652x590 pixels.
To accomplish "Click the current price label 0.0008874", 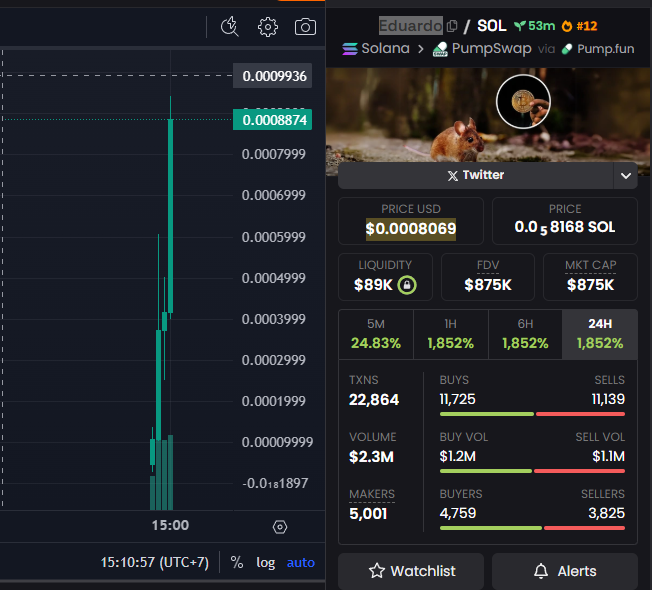I will tap(272, 120).
